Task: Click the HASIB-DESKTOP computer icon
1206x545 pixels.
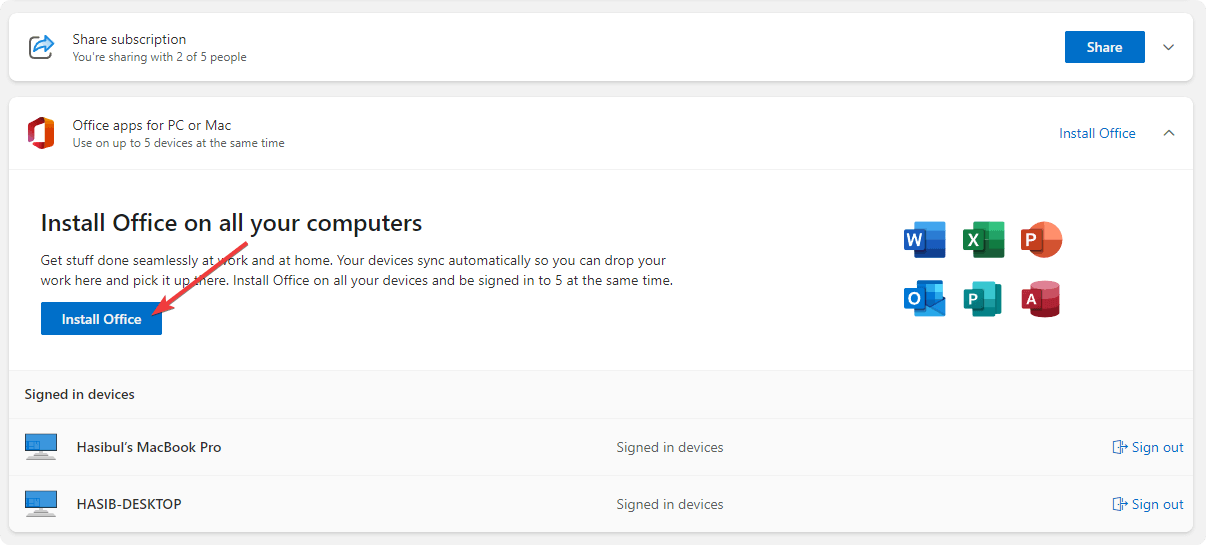Action: (41, 504)
